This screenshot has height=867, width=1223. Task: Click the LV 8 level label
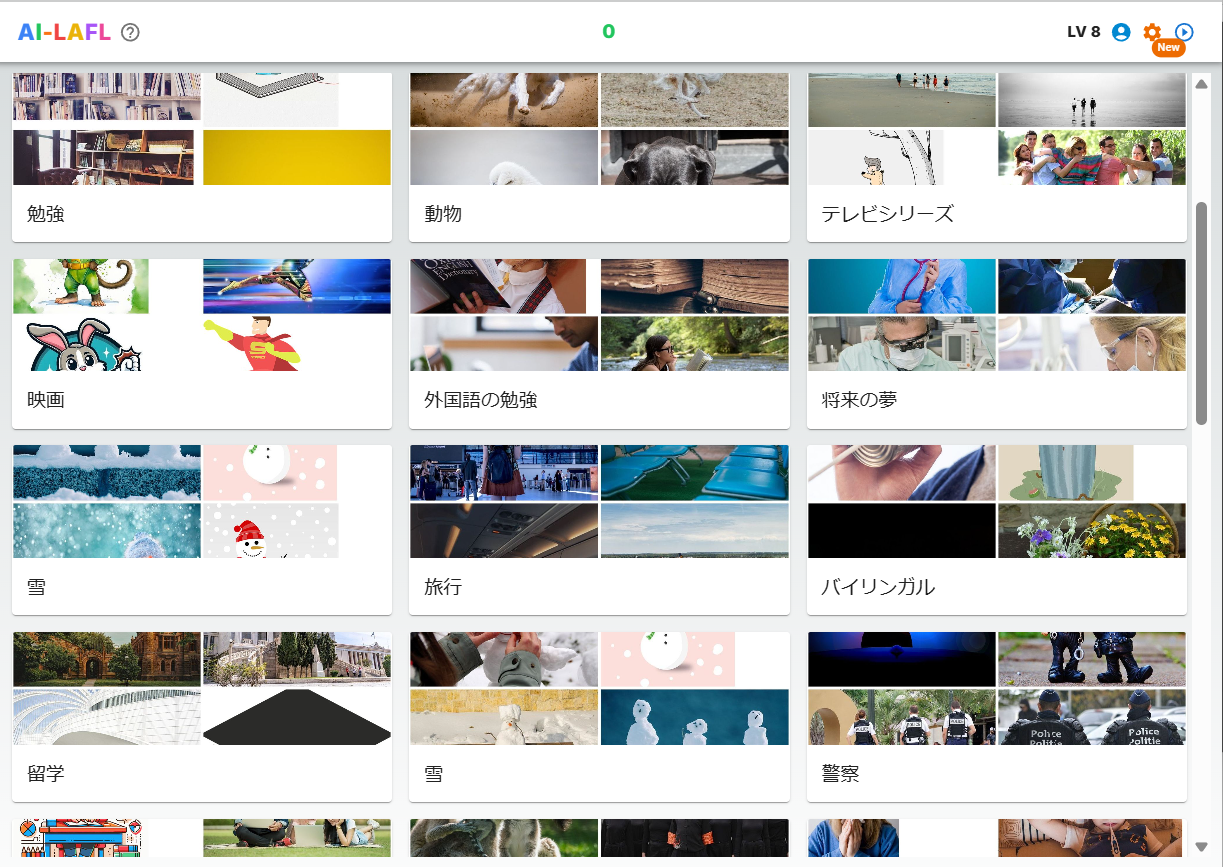[x=1084, y=32]
